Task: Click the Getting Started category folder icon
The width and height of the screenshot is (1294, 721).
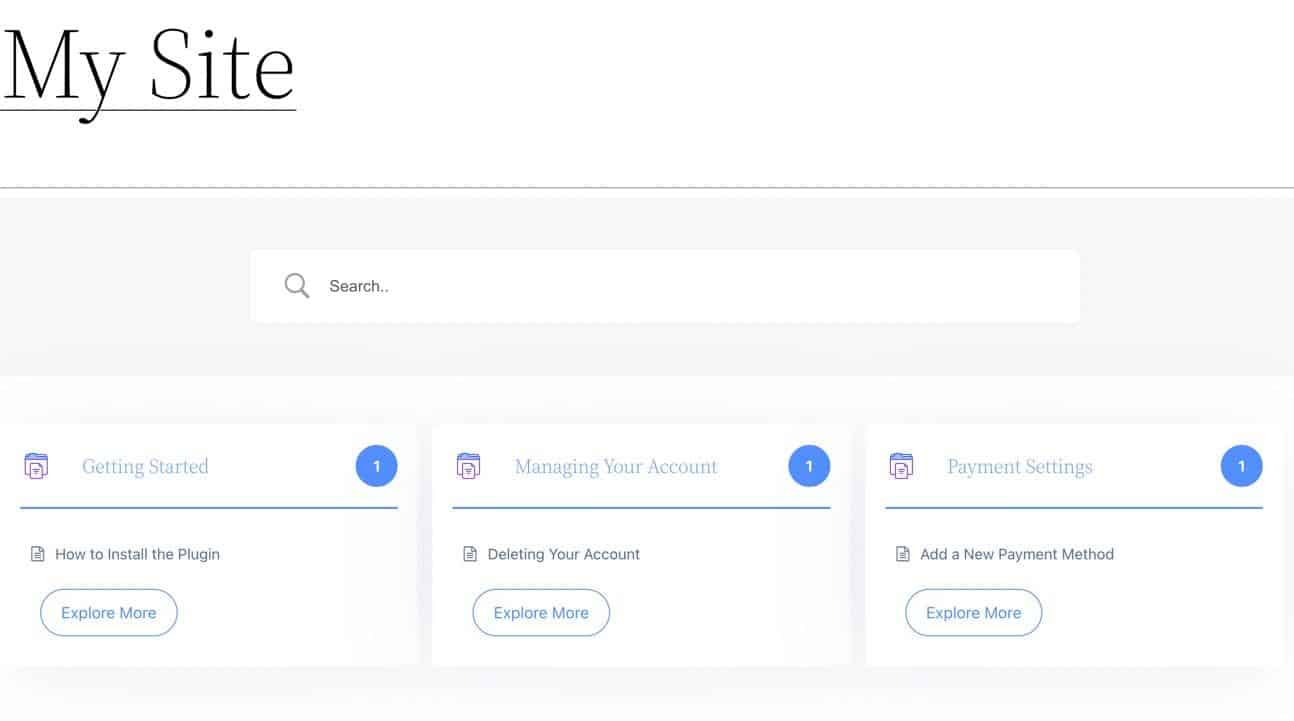Action: [x=36, y=466]
